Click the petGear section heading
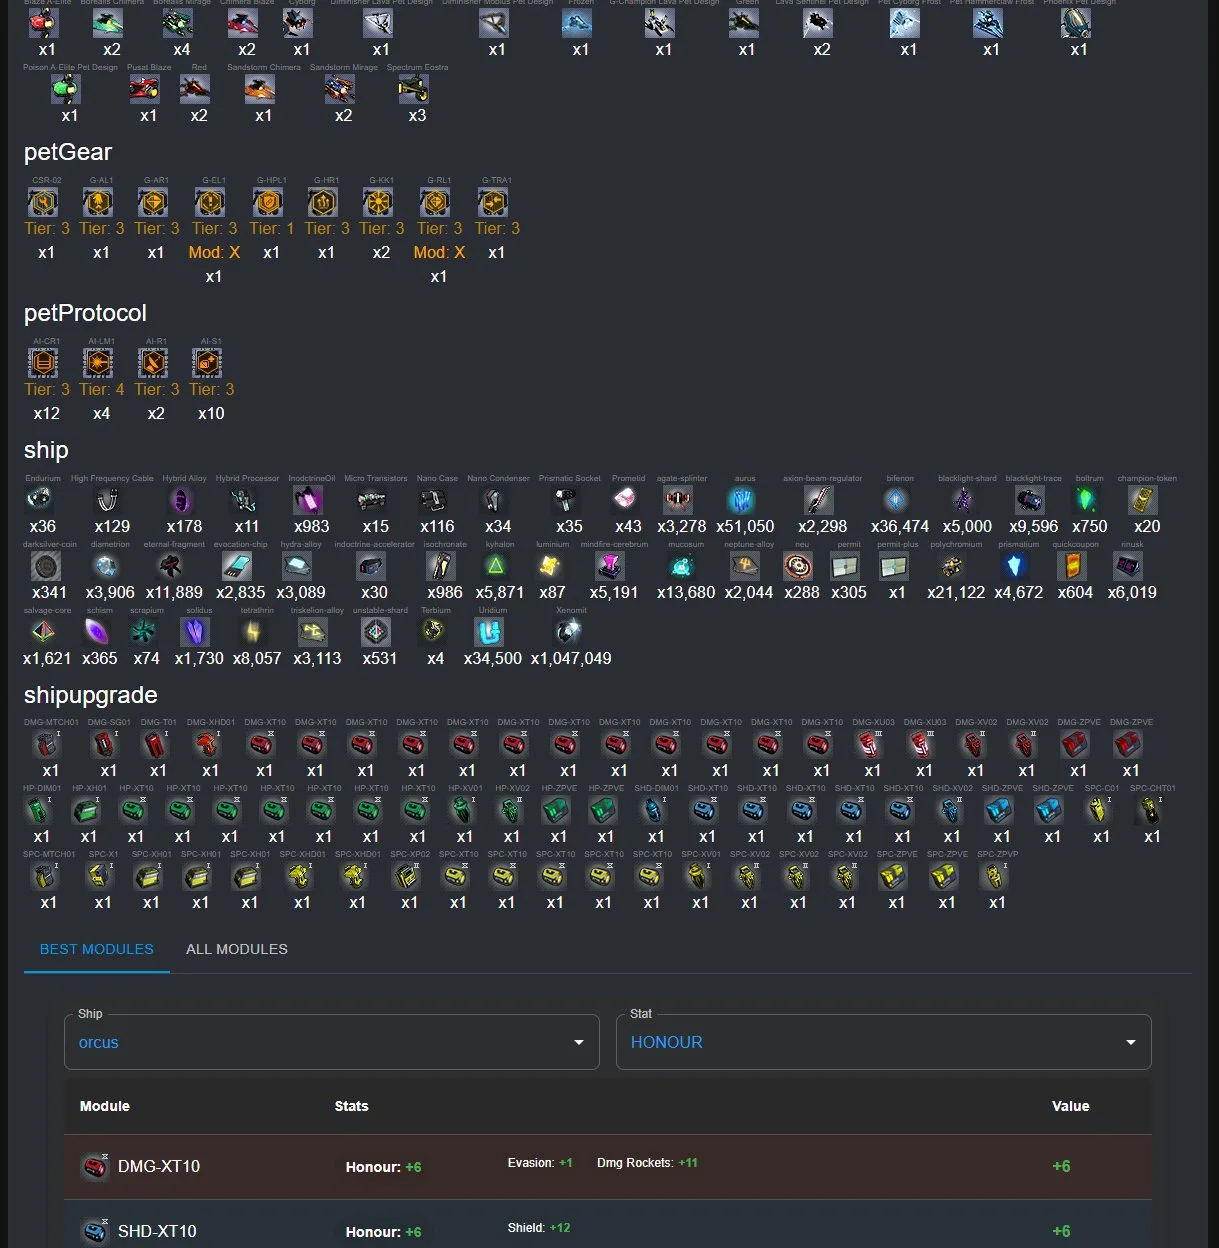Image resolution: width=1219 pixels, height=1248 pixels. point(68,152)
